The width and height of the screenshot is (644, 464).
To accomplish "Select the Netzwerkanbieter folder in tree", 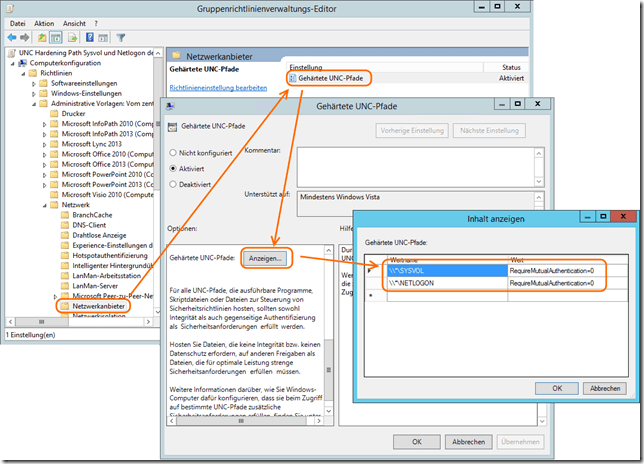I will tap(100, 305).
